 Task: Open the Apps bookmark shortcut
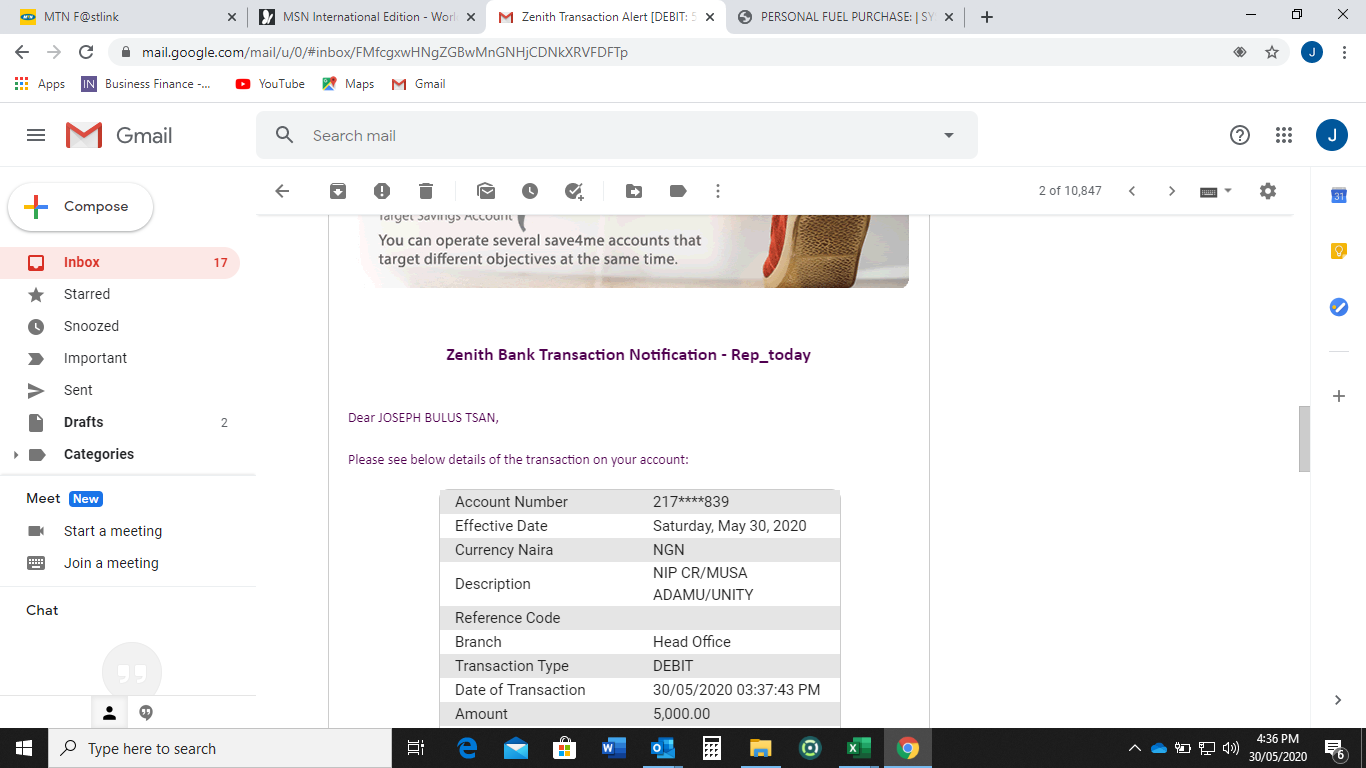40,84
